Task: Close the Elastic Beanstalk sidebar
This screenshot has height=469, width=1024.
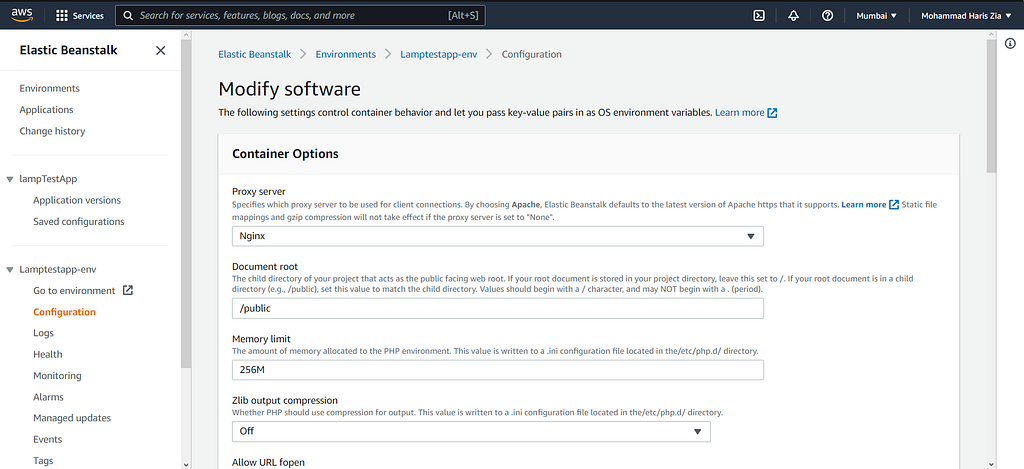Action: click(161, 50)
